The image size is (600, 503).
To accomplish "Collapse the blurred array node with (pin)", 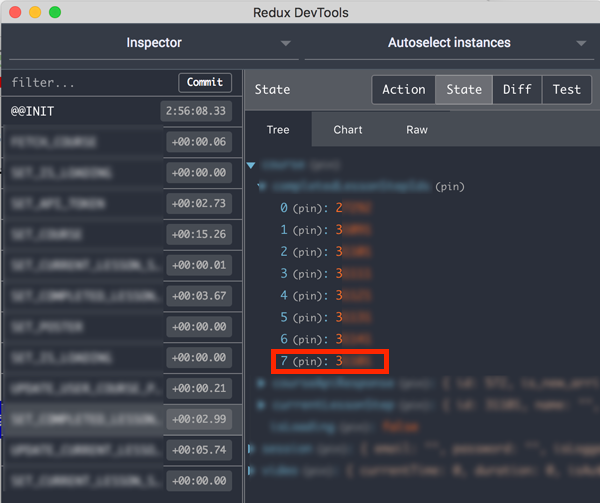I will point(261,186).
